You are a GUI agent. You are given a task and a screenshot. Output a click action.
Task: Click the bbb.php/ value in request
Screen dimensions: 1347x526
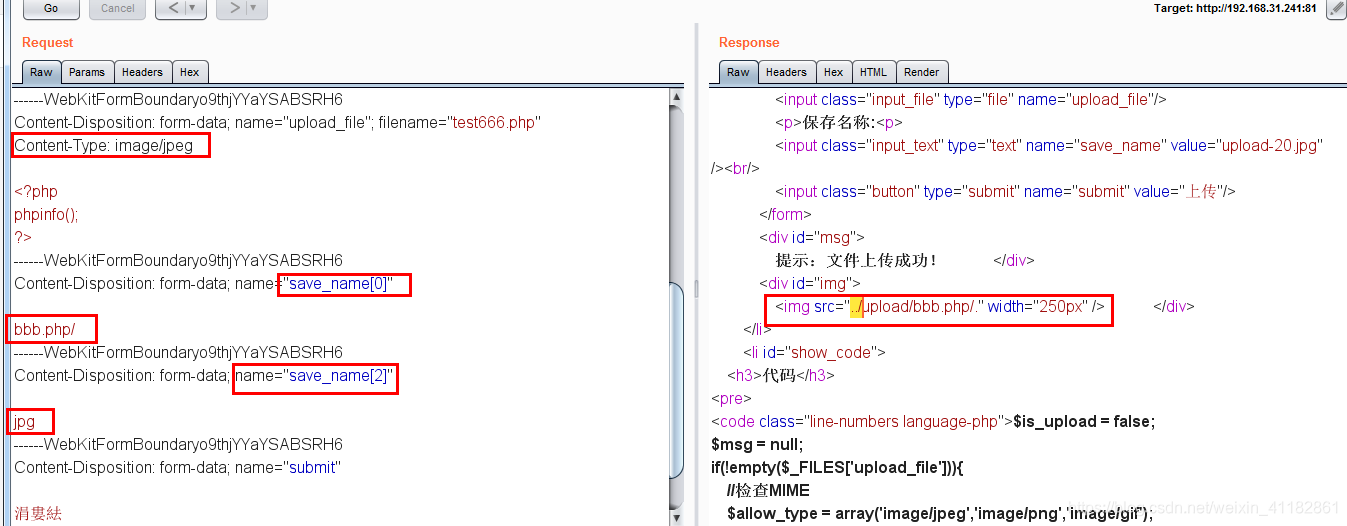click(x=44, y=330)
